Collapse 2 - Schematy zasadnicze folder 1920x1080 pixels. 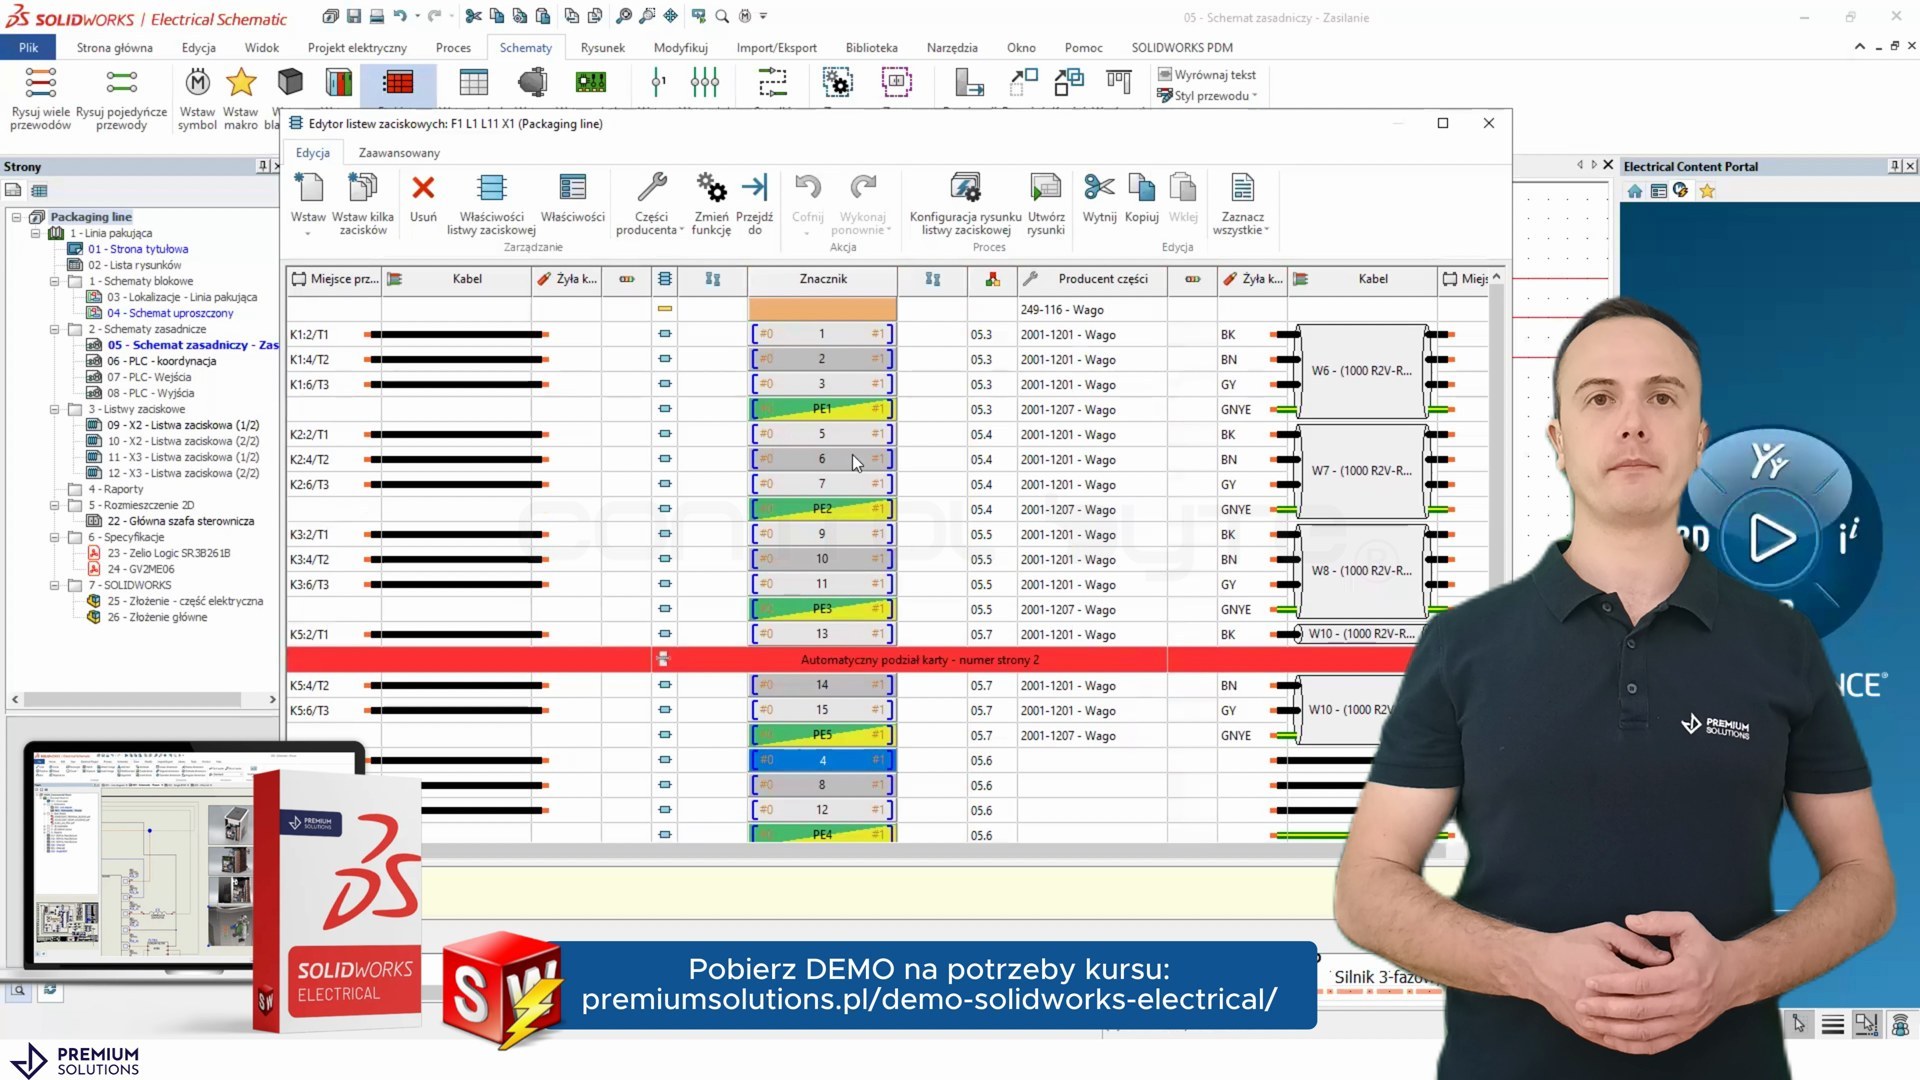55,329
